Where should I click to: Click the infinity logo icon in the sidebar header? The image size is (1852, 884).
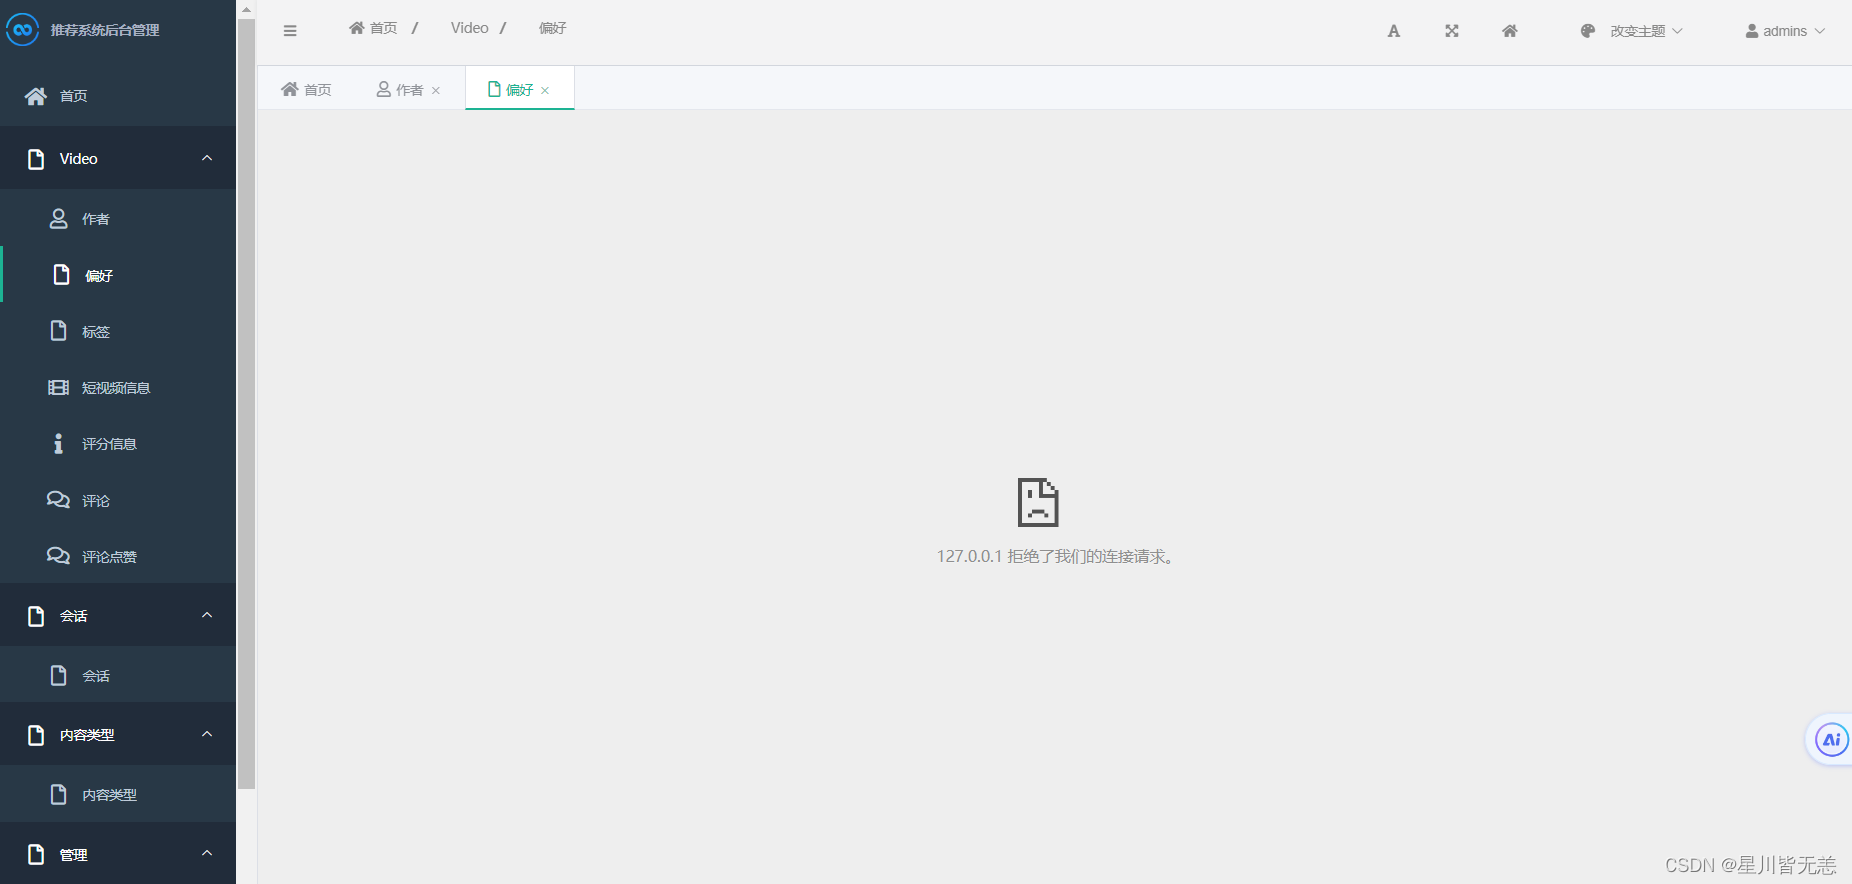(x=22, y=30)
